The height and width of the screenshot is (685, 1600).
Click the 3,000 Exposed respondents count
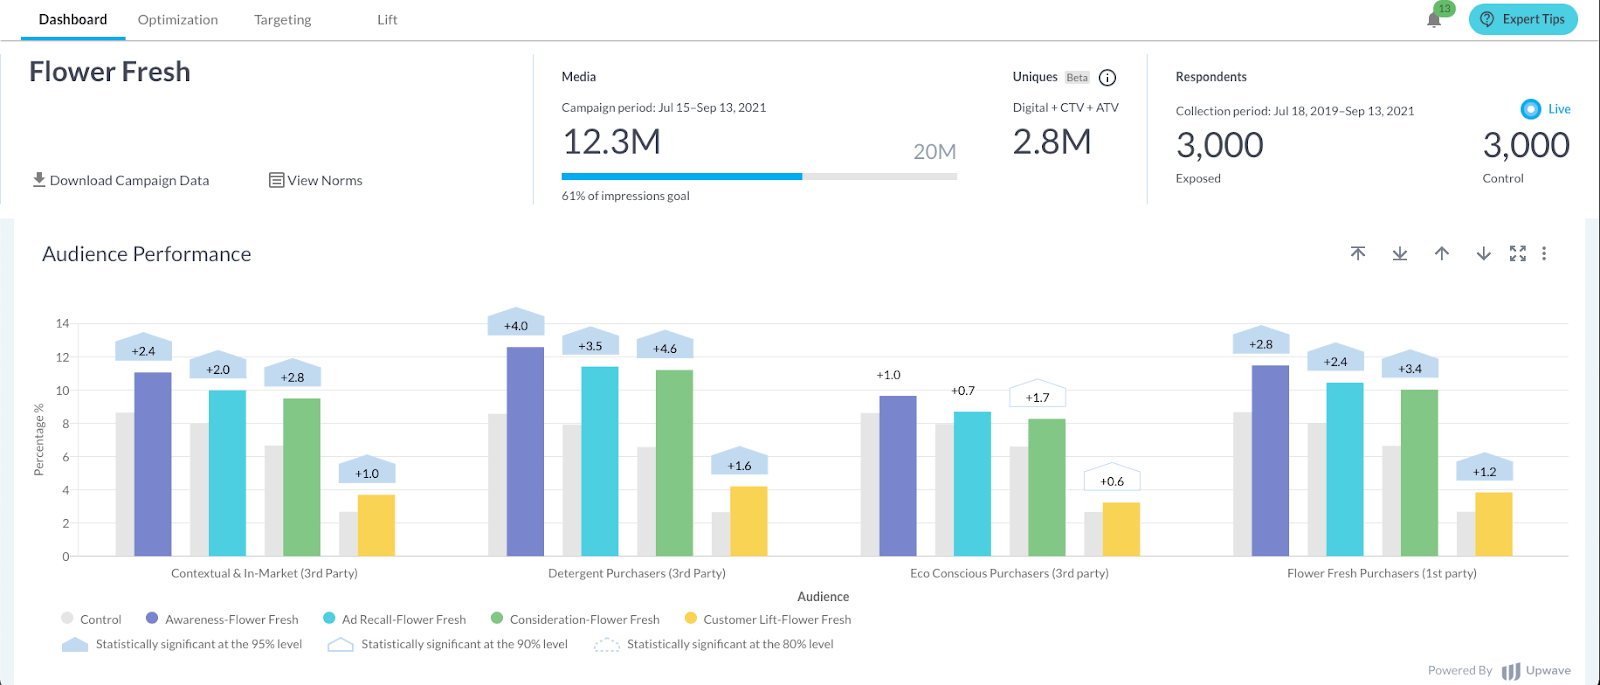click(1220, 146)
